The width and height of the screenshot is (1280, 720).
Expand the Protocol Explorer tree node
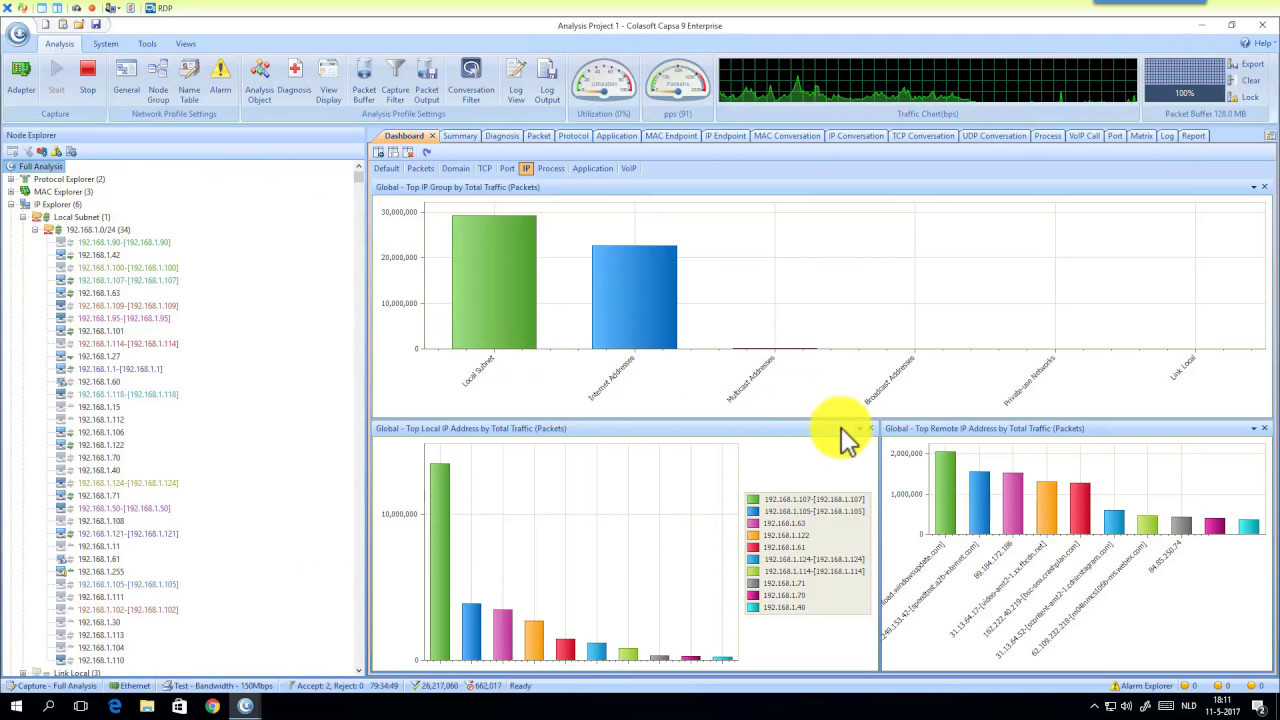tap(11, 179)
